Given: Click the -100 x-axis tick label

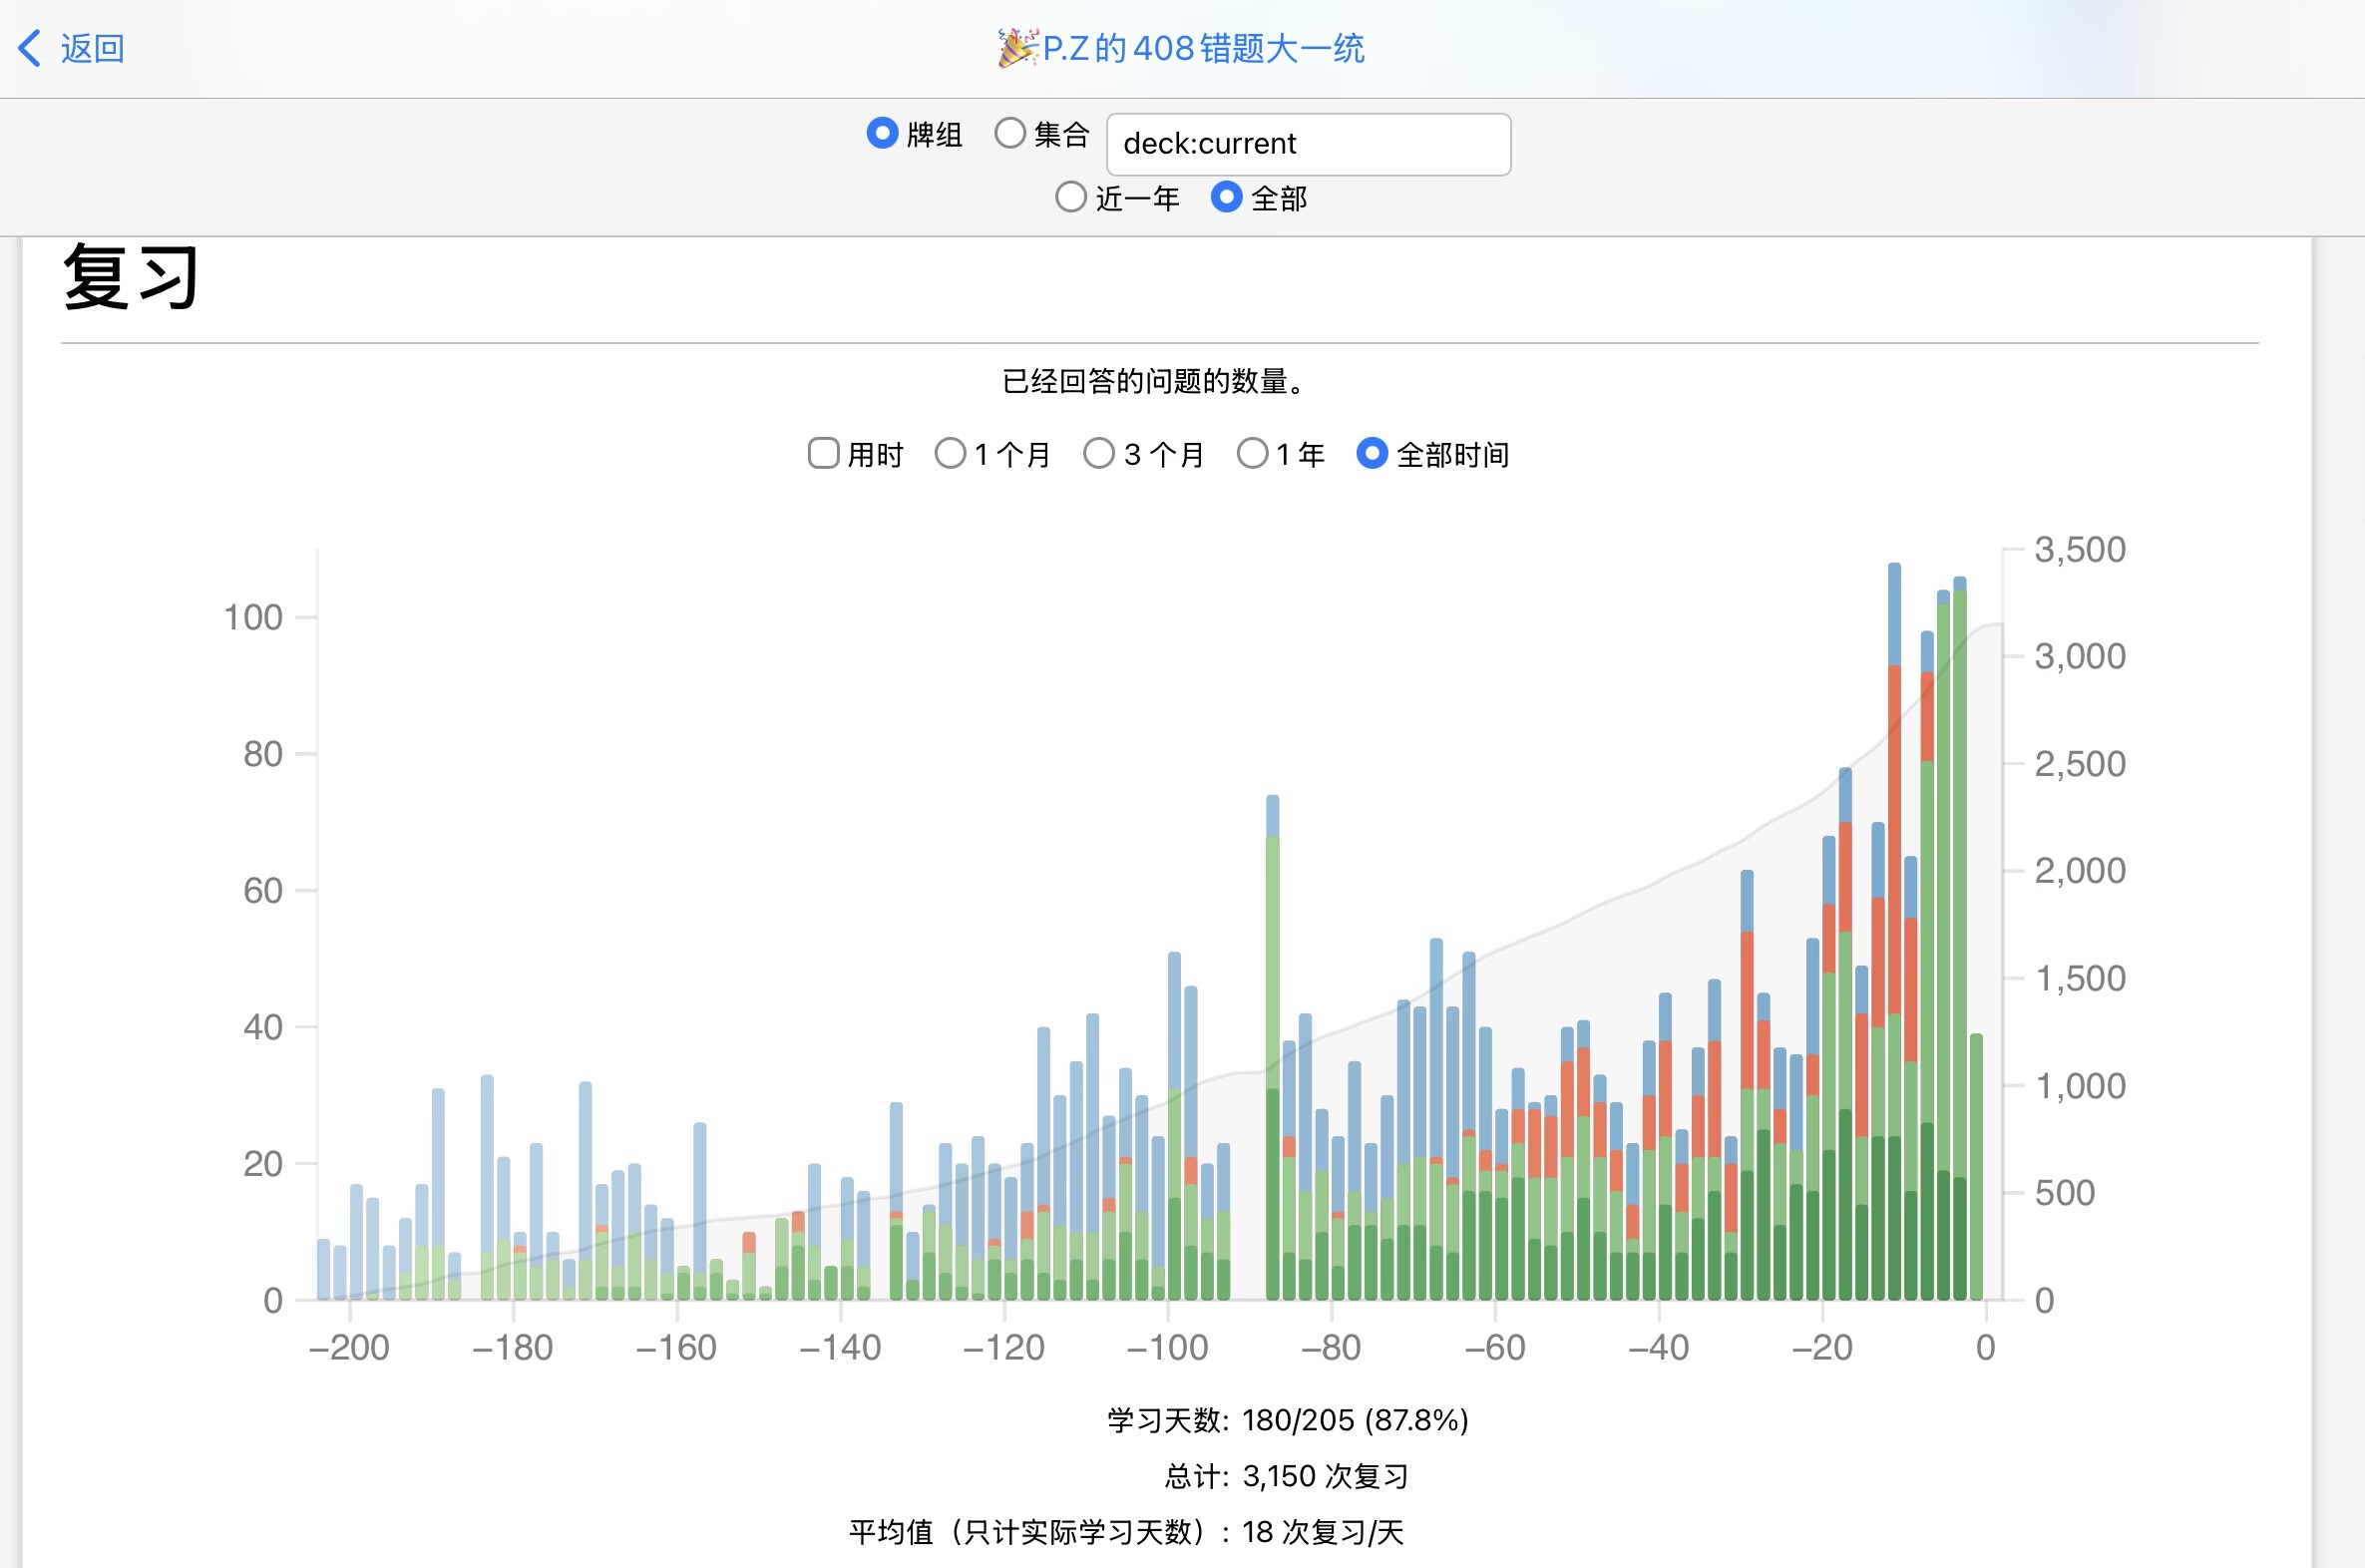Looking at the screenshot, I should tap(1167, 1348).
